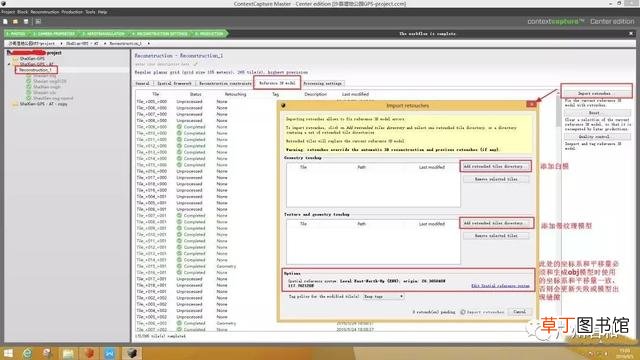The image size is (640, 360).
Task: Collapse the ShaXian-GPS - AT tree node
Action: 9,64
